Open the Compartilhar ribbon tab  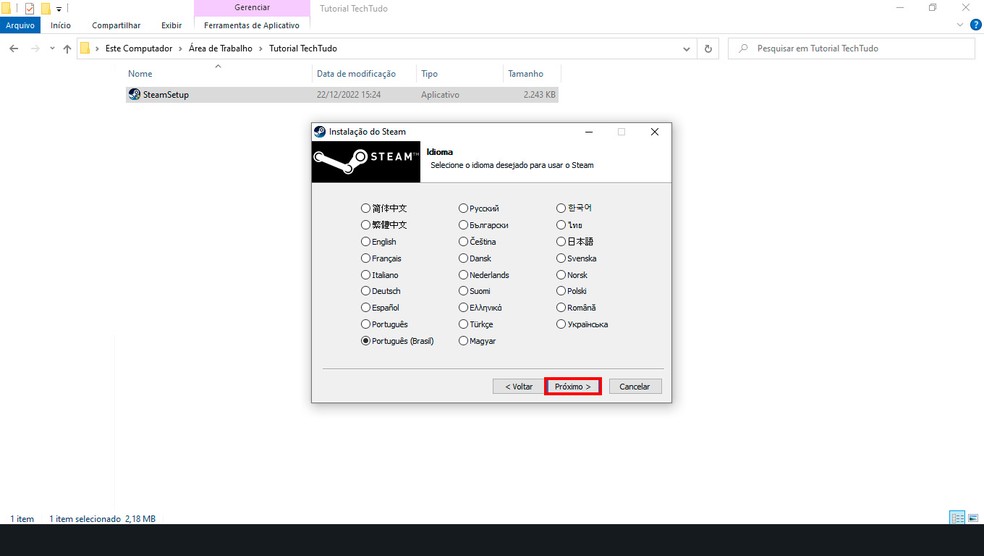coord(116,25)
